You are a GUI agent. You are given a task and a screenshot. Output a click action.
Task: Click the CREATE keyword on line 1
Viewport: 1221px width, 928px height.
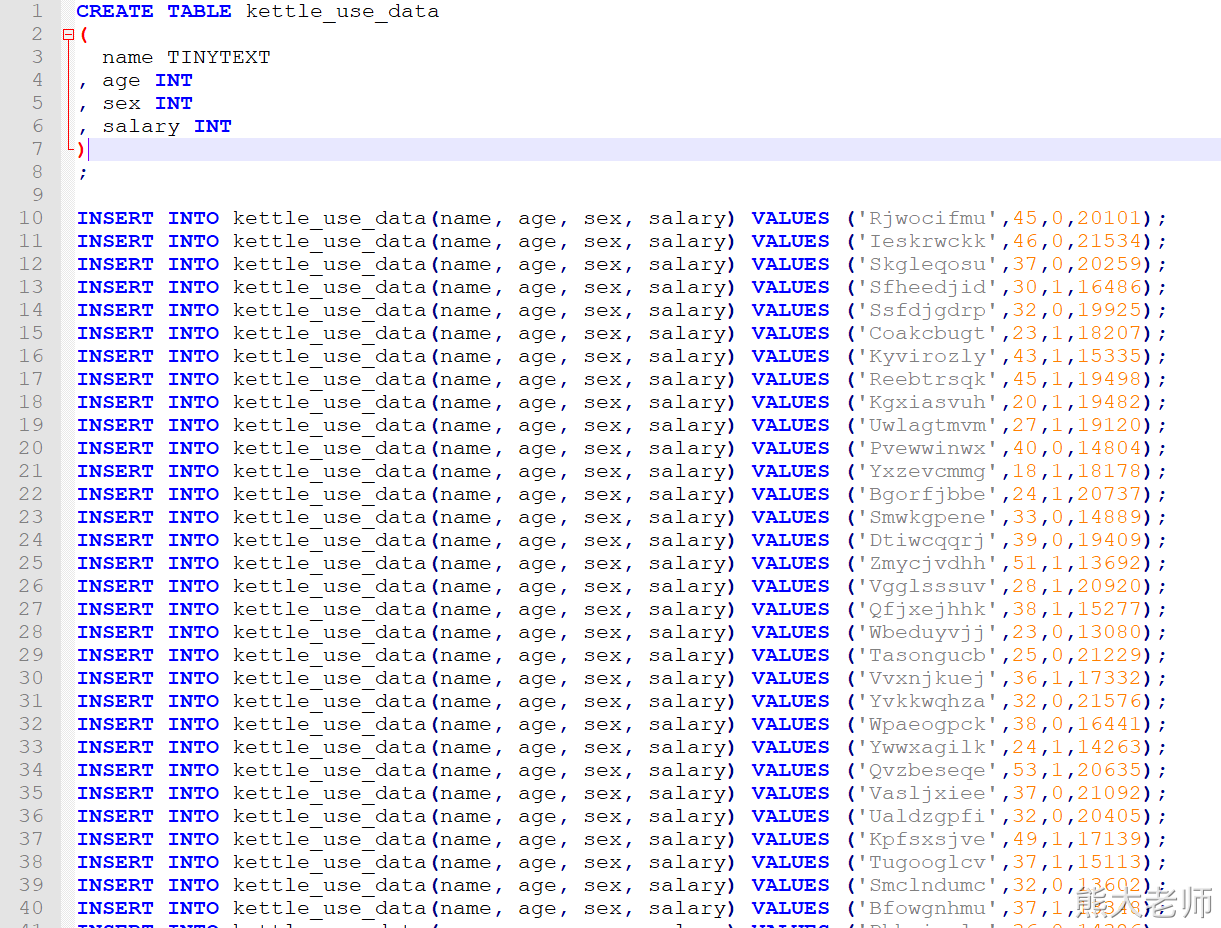tap(115, 12)
